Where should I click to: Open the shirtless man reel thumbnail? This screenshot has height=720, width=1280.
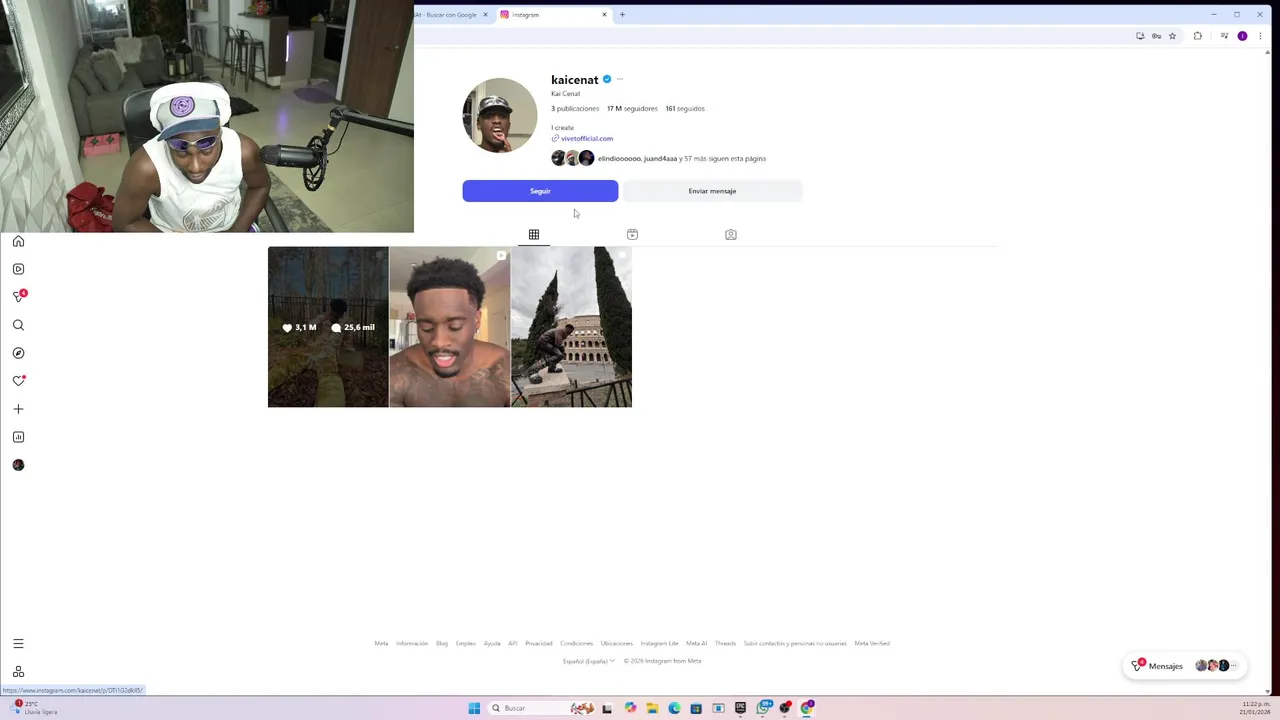click(449, 327)
